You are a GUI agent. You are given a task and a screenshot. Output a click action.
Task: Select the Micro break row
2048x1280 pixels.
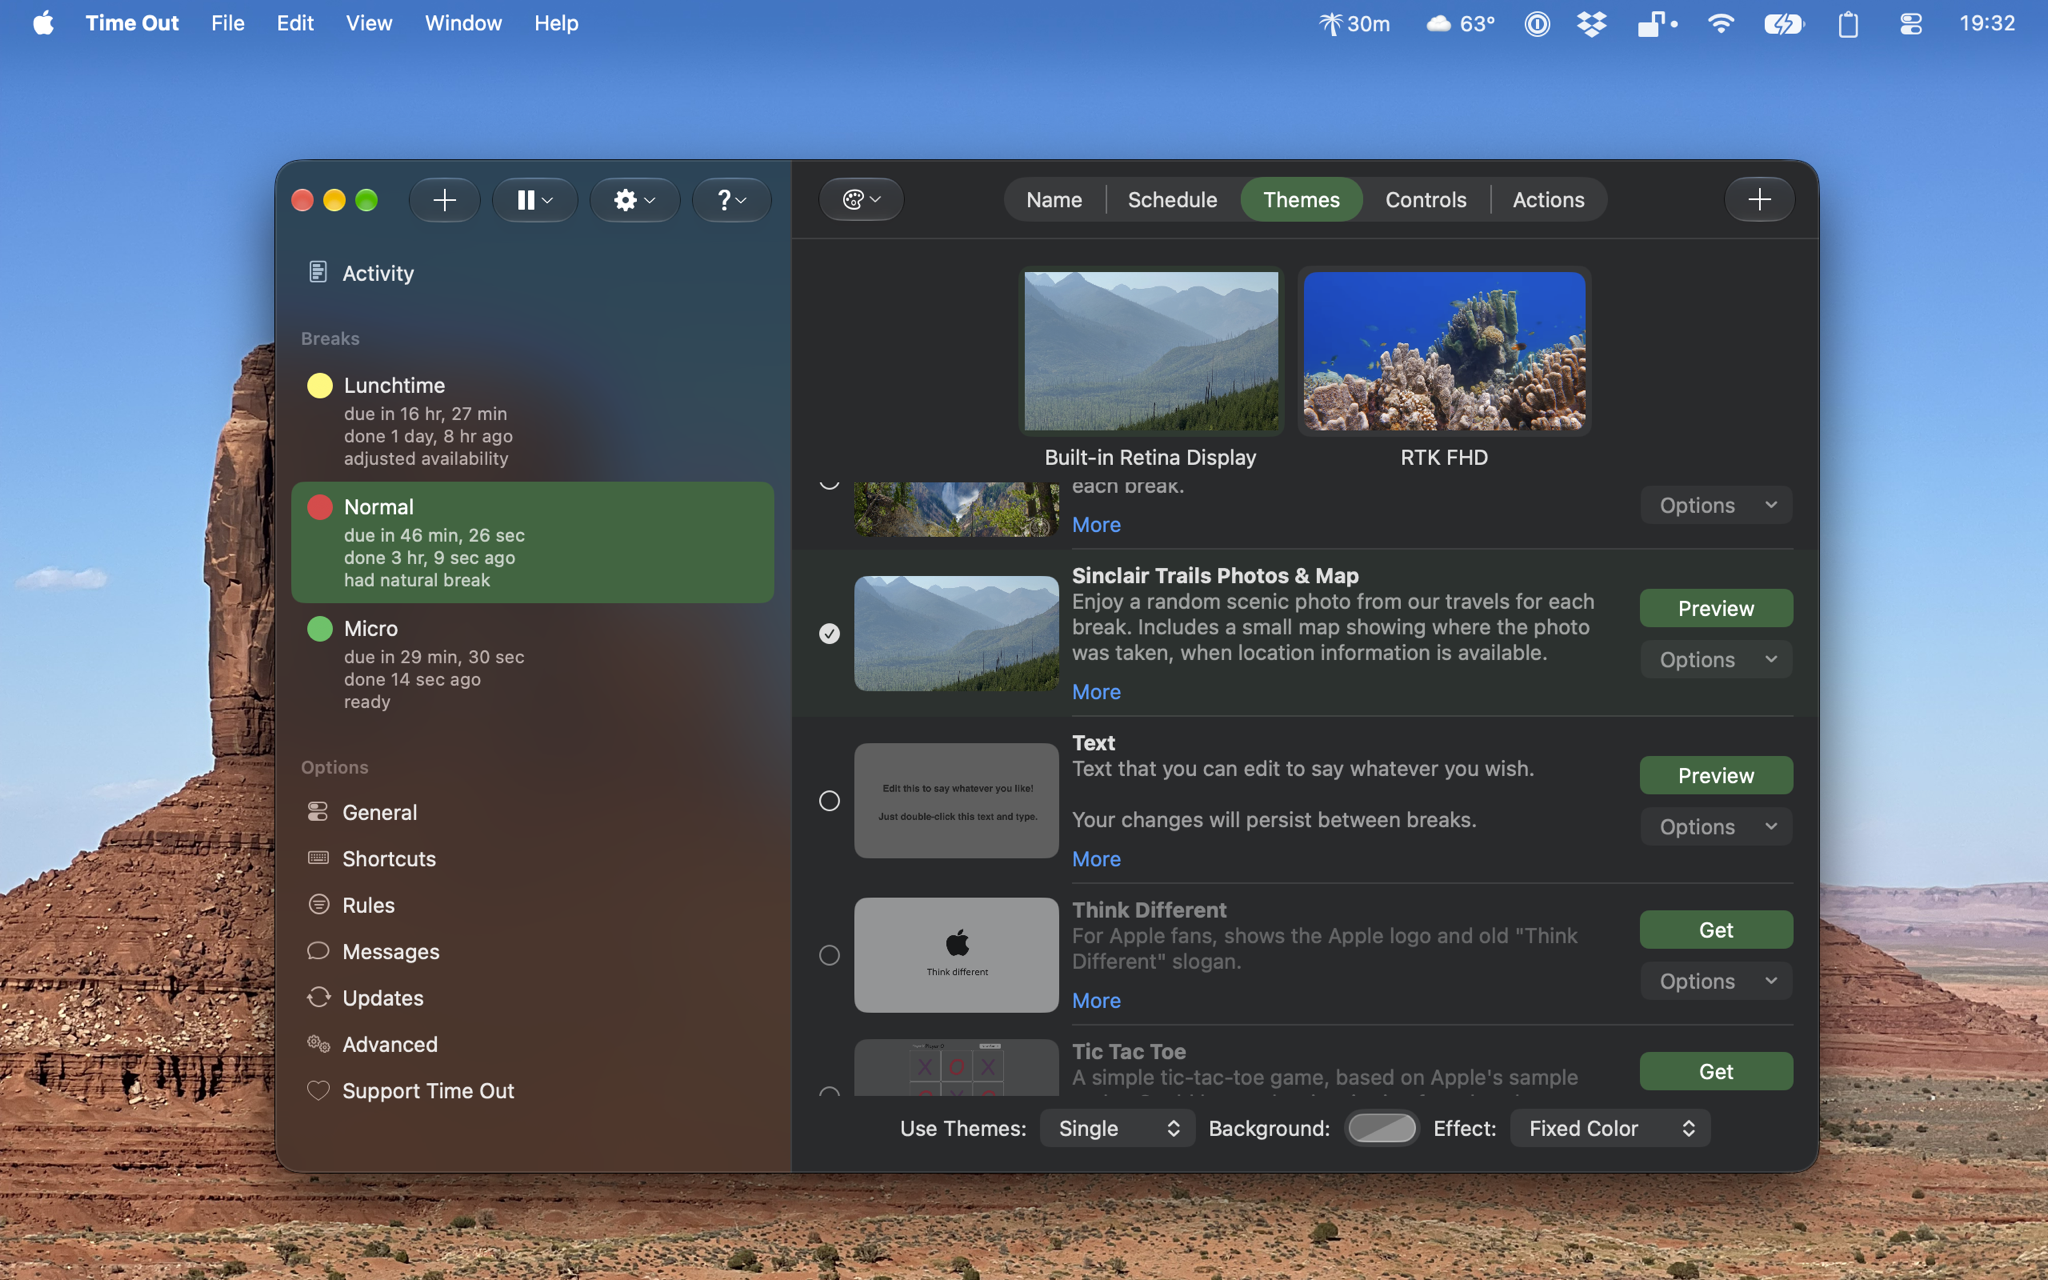[532, 664]
